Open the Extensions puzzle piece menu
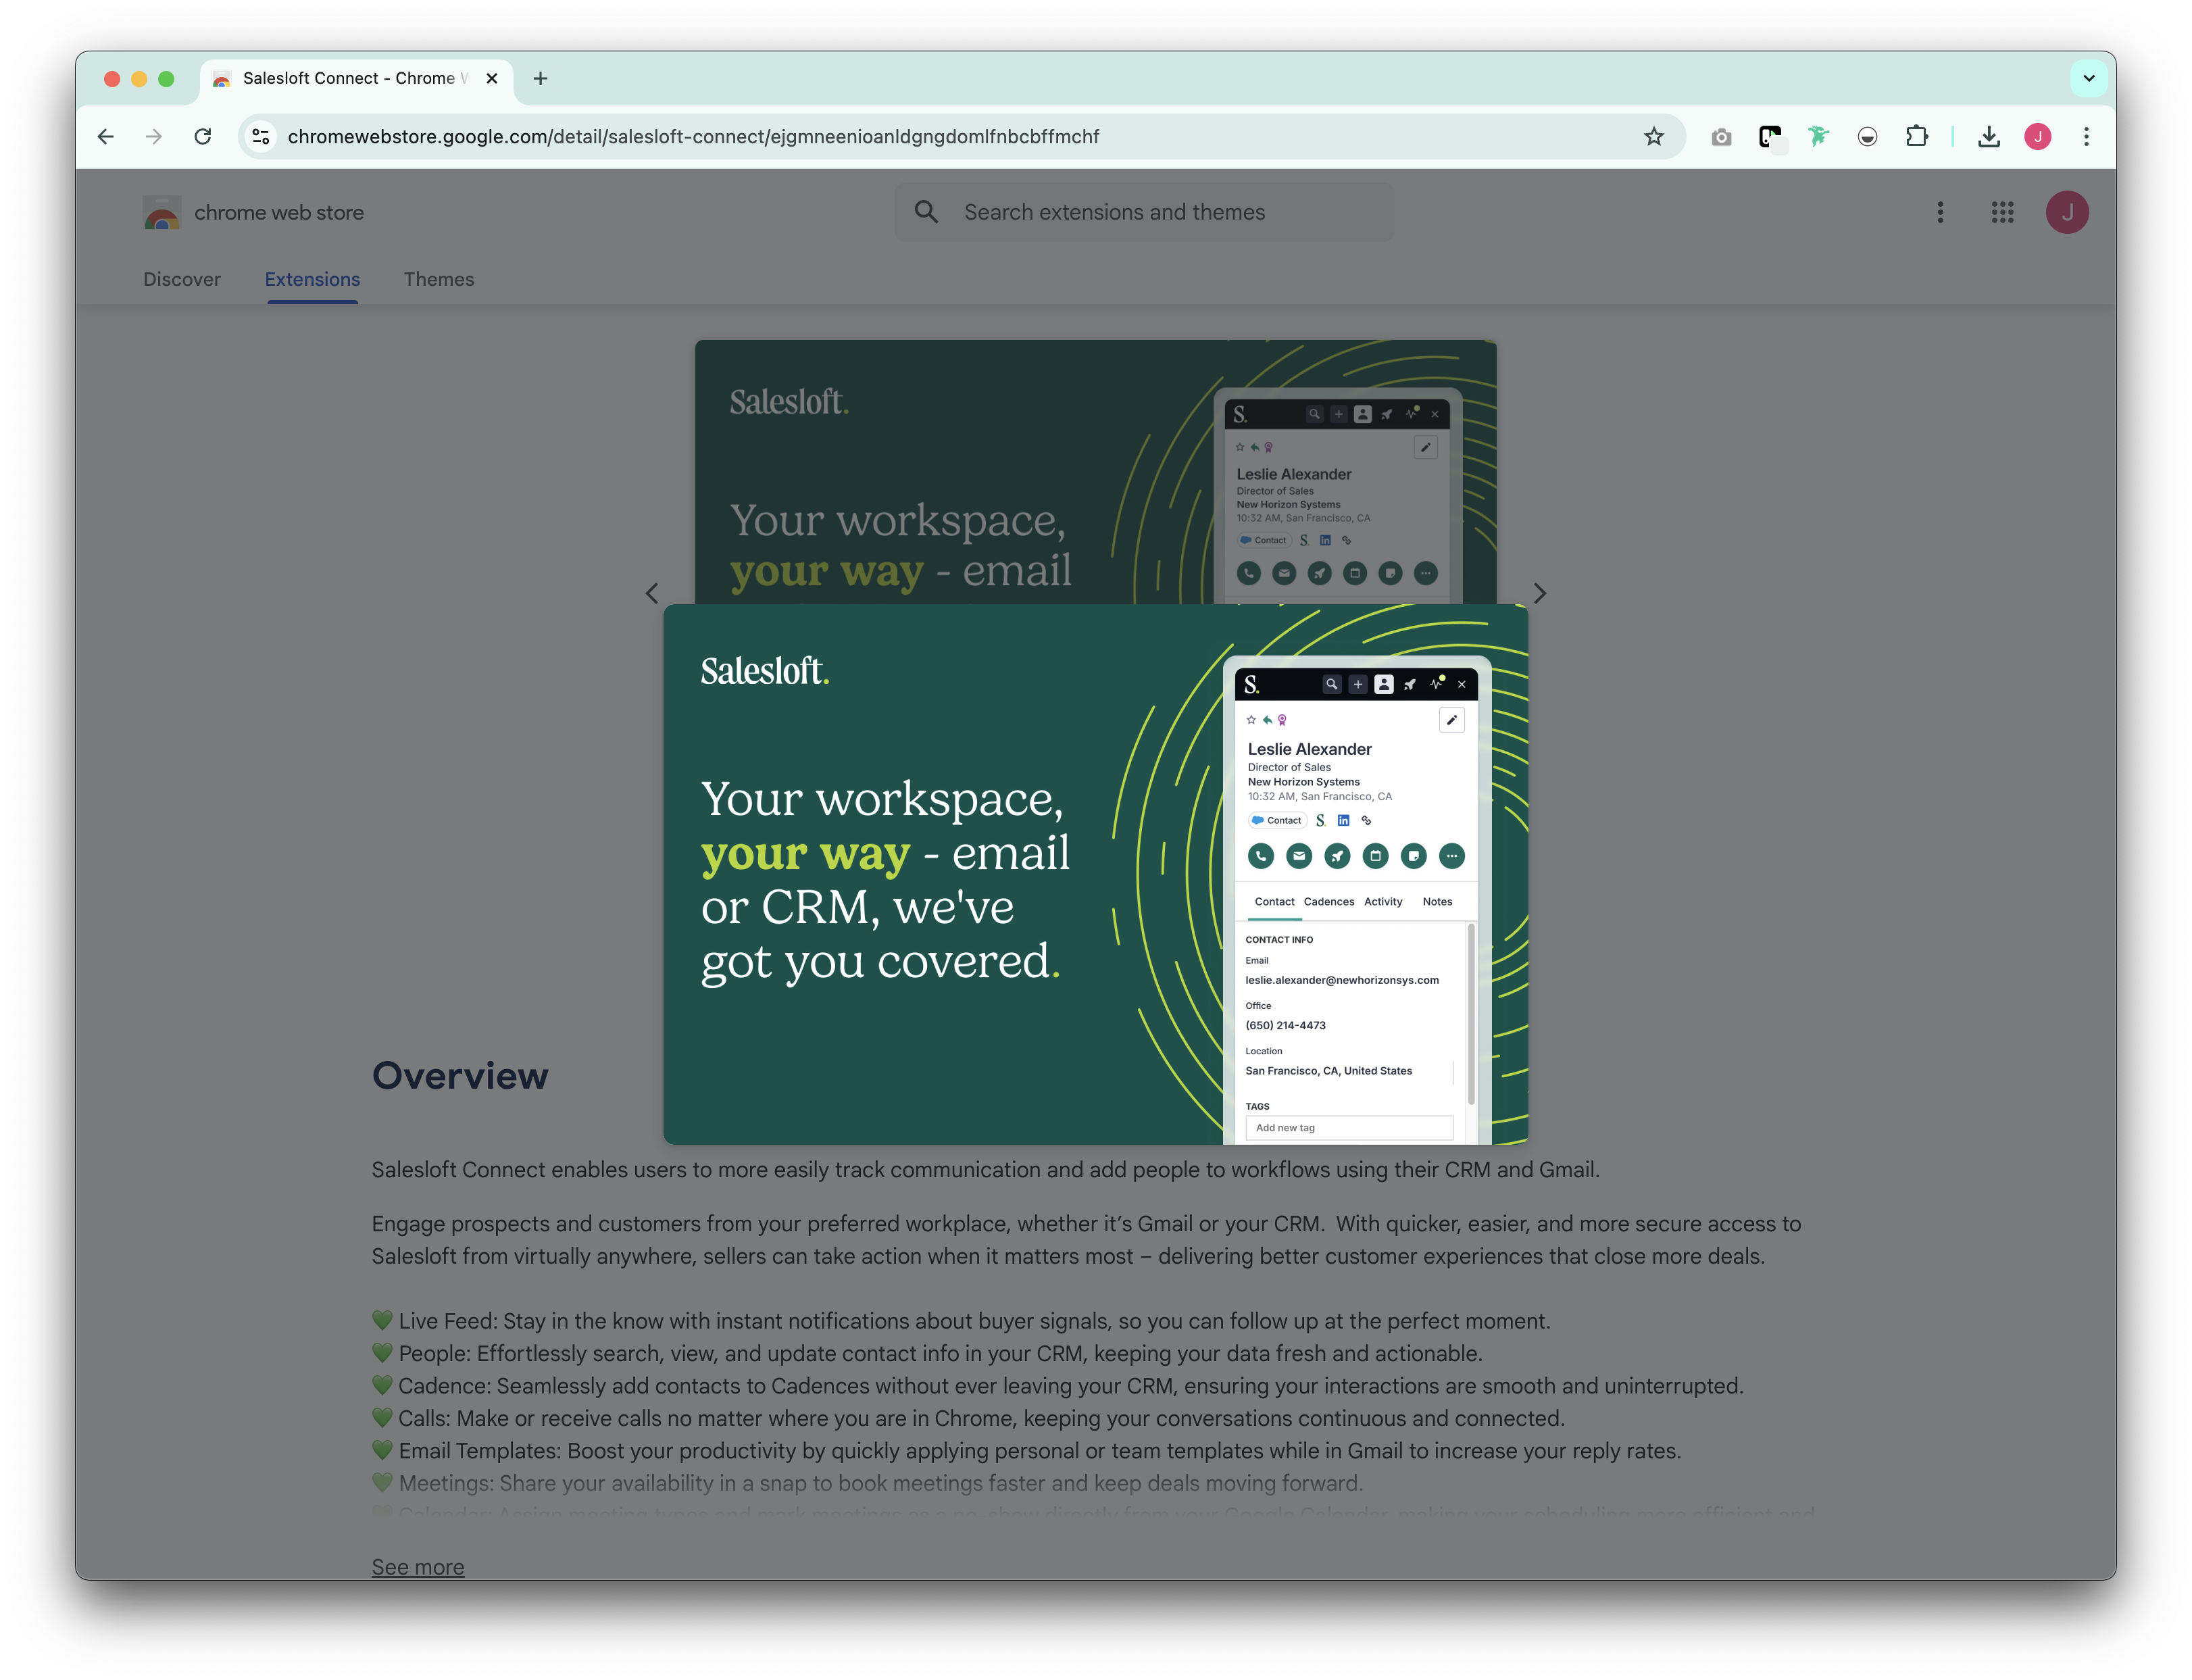The width and height of the screenshot is (2192, 1680). tap(1916, 137)
